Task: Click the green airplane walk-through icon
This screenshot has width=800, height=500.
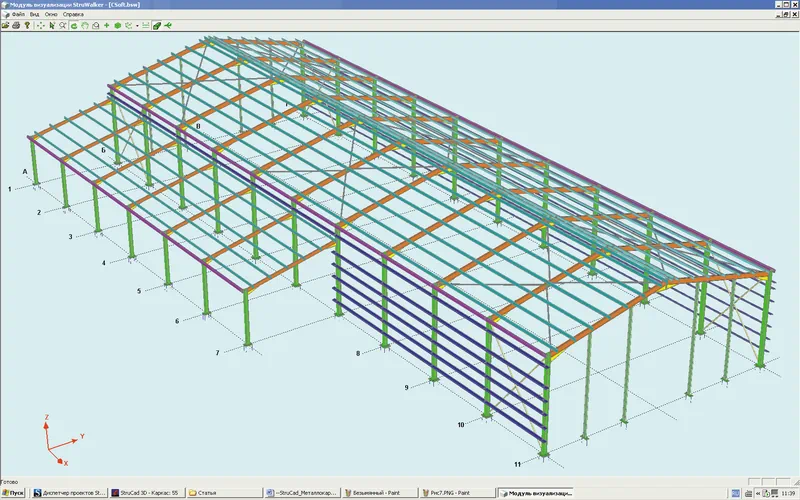Action: coord(168,25)
